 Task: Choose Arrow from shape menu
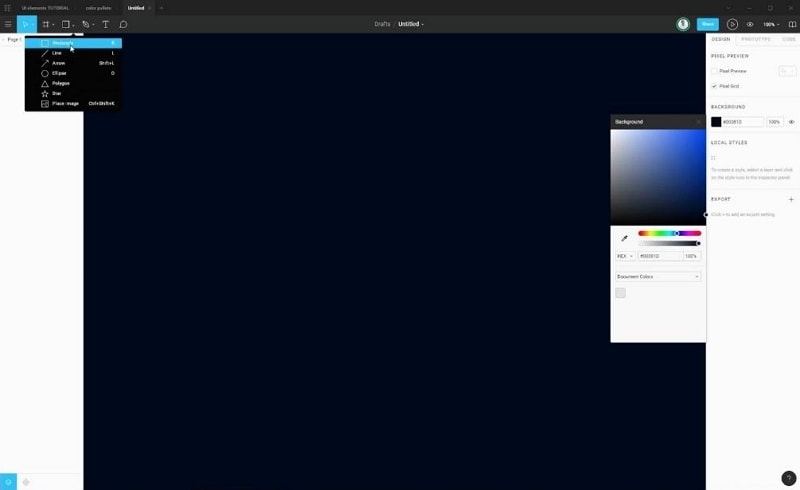tap(73, 63)
